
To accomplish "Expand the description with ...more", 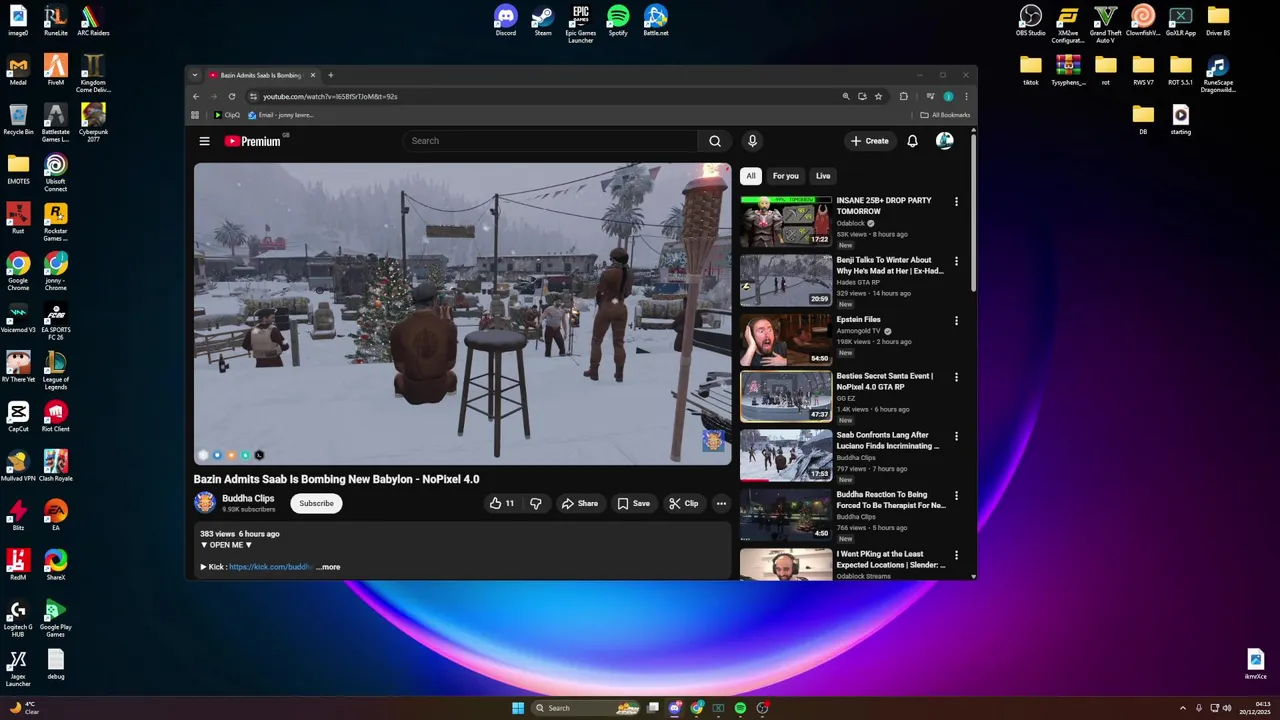I will pyautogui.click(x=328, y=567).
